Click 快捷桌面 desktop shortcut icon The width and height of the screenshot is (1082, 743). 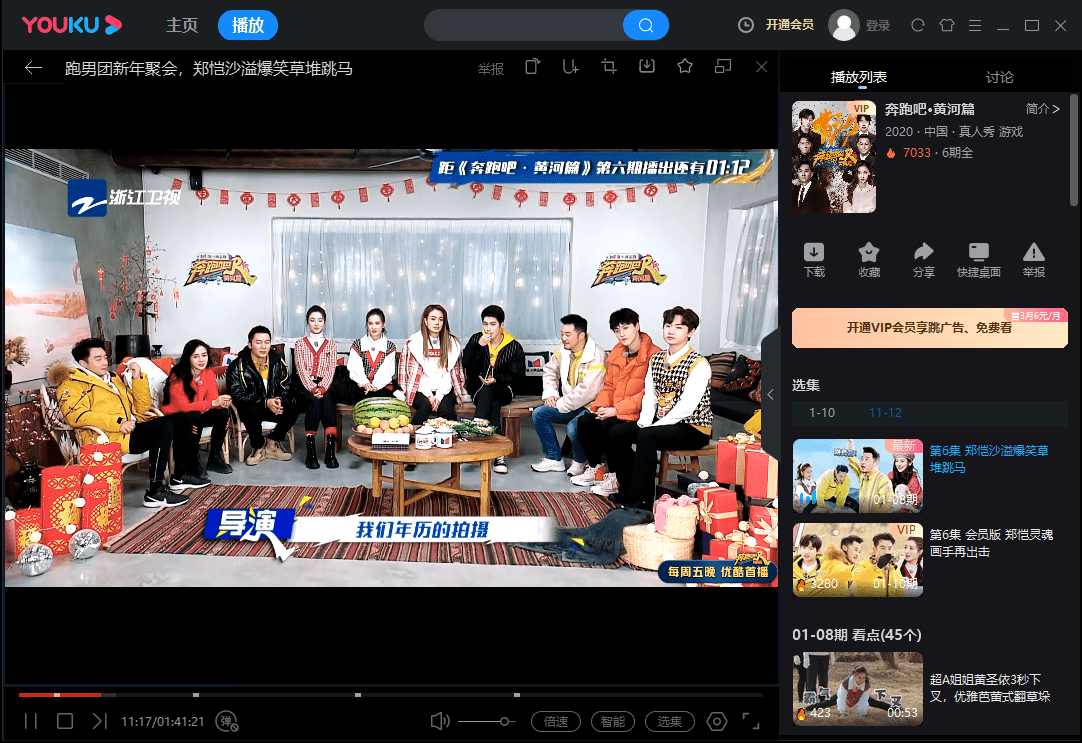coord(978,260)
